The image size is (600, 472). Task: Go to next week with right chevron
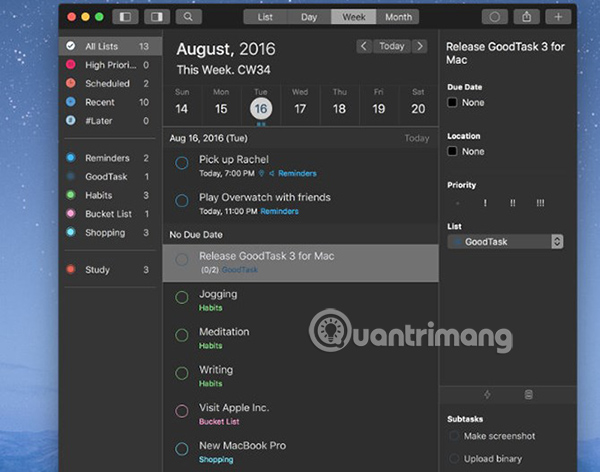coord(420,46)
